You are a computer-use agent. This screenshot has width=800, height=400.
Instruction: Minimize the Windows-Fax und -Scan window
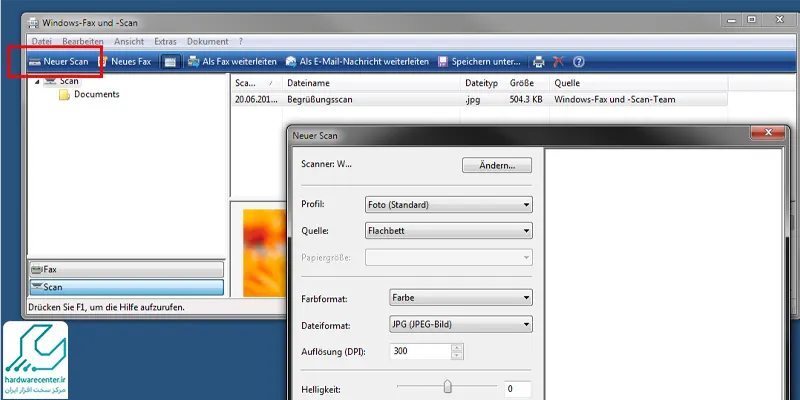coord(733,19)
